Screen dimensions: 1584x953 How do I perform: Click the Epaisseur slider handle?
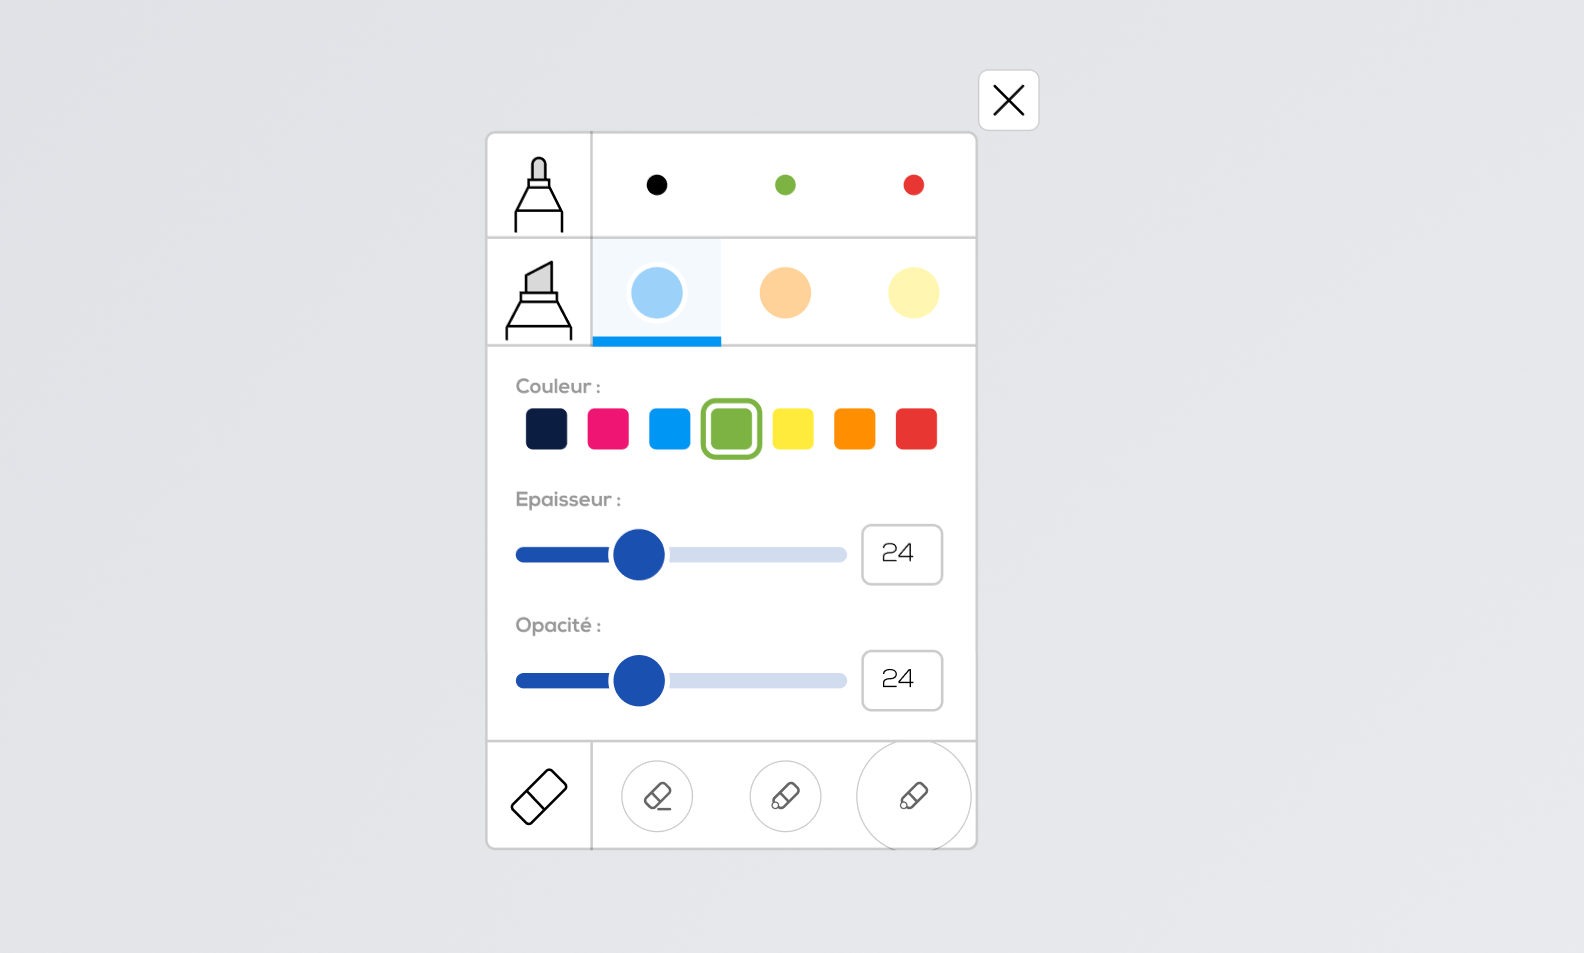tap(639, 555)
